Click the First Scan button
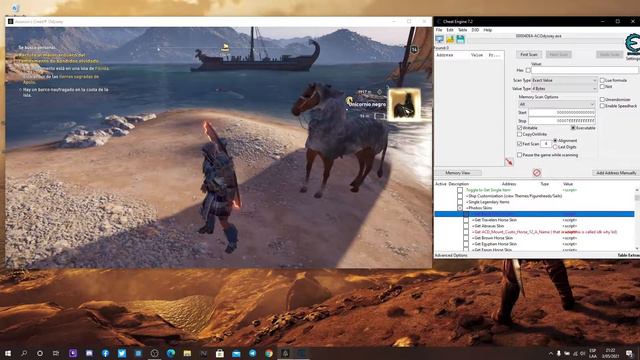Image resolution: width=640 pixels, height=360 pixels. click(529, 54)
